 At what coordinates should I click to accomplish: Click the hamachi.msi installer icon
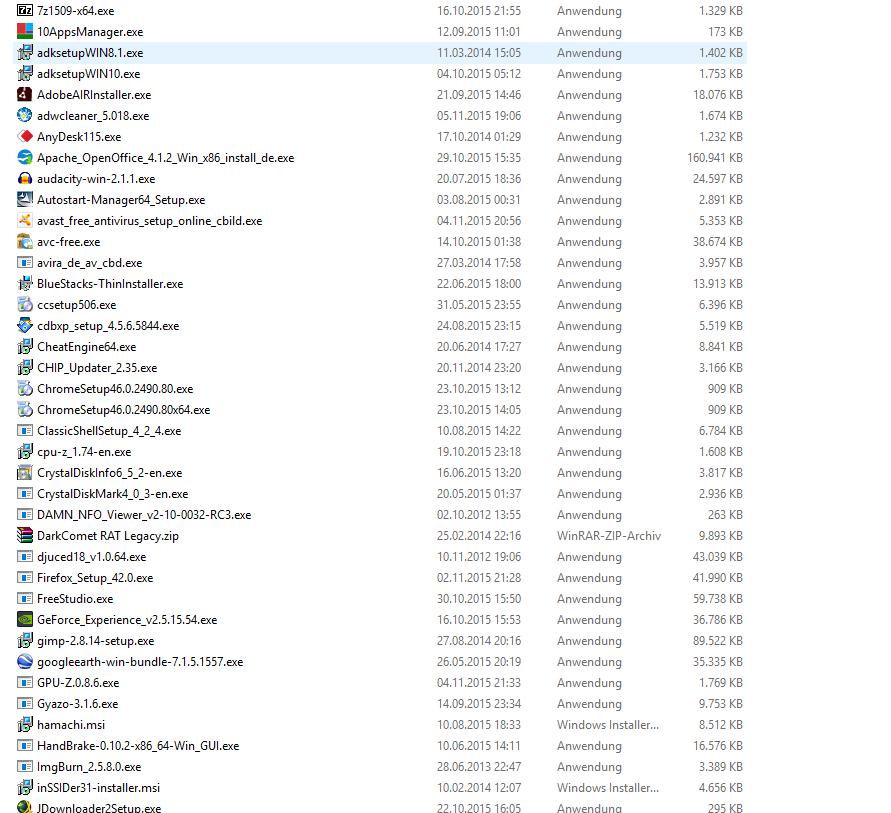coord(24,725)
